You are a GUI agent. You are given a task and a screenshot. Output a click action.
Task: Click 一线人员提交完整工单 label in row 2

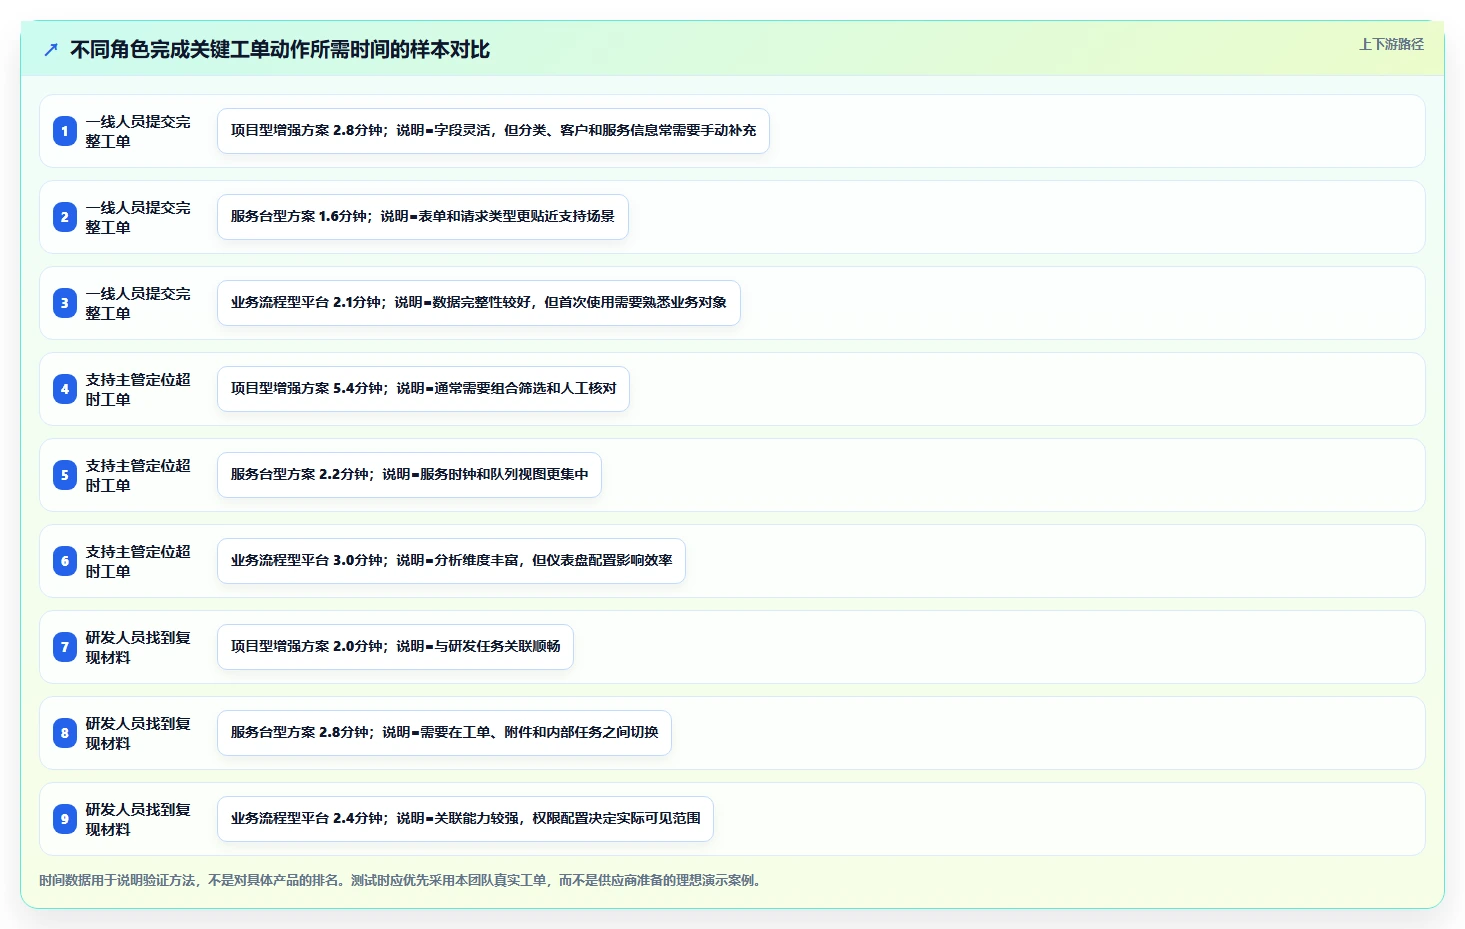(138, 217)
